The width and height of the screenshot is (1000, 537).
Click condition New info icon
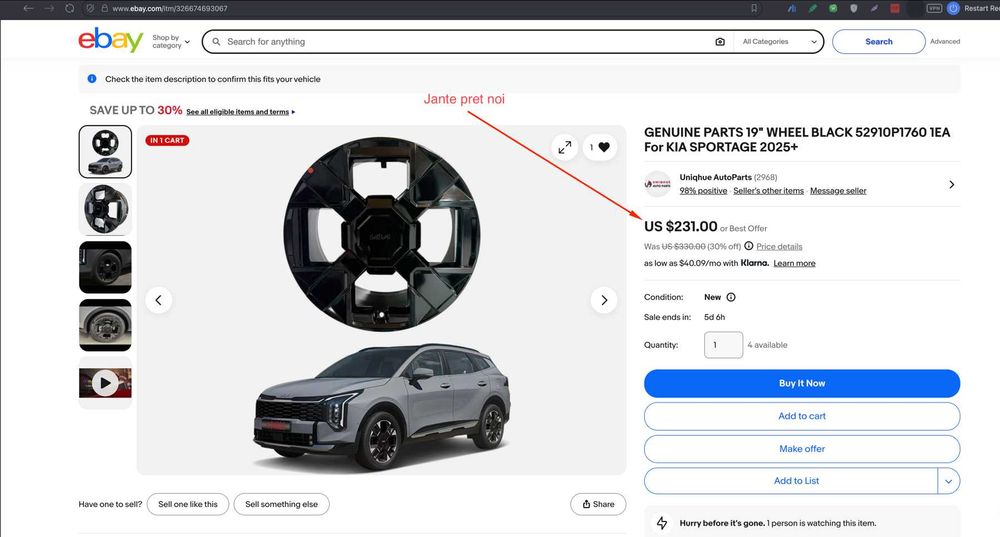[731, 297]
